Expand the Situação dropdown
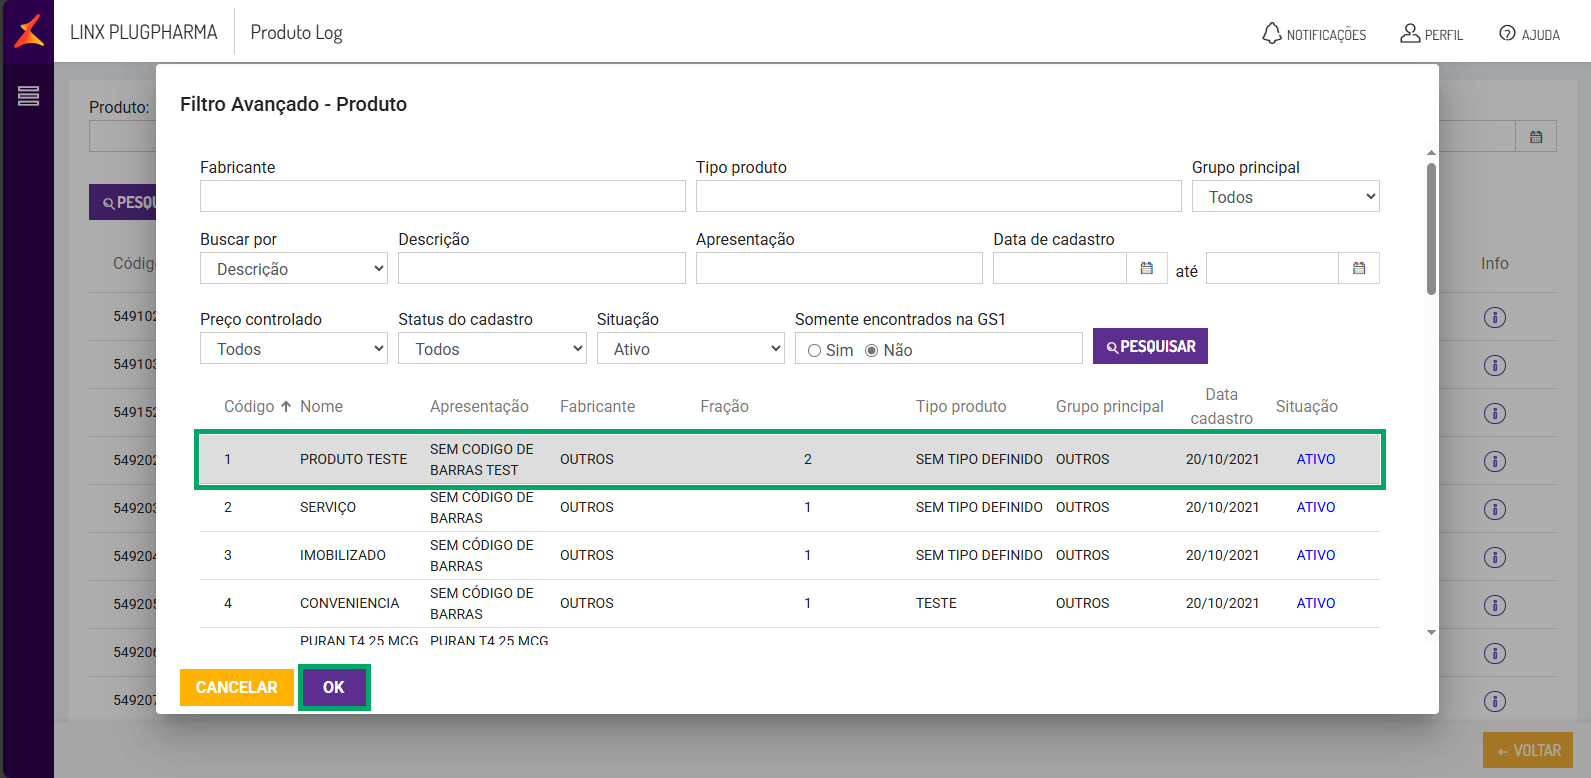 coord(690,349)
